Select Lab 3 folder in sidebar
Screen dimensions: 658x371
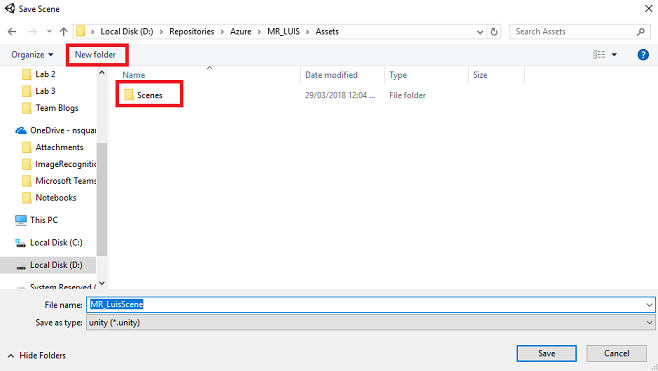click(x=39, y=91)
